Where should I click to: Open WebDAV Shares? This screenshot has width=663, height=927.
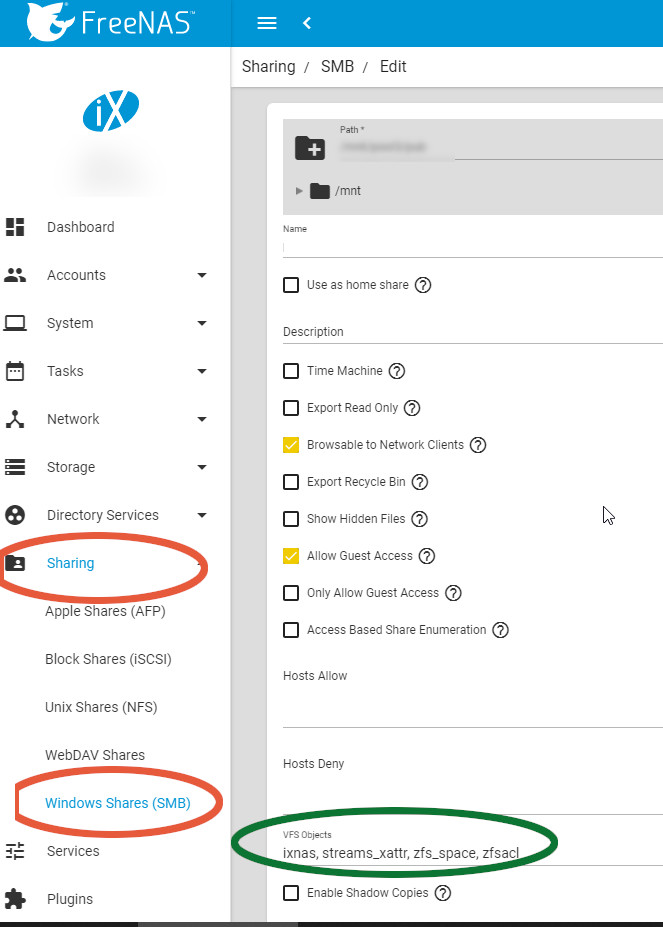pos(95,755)
